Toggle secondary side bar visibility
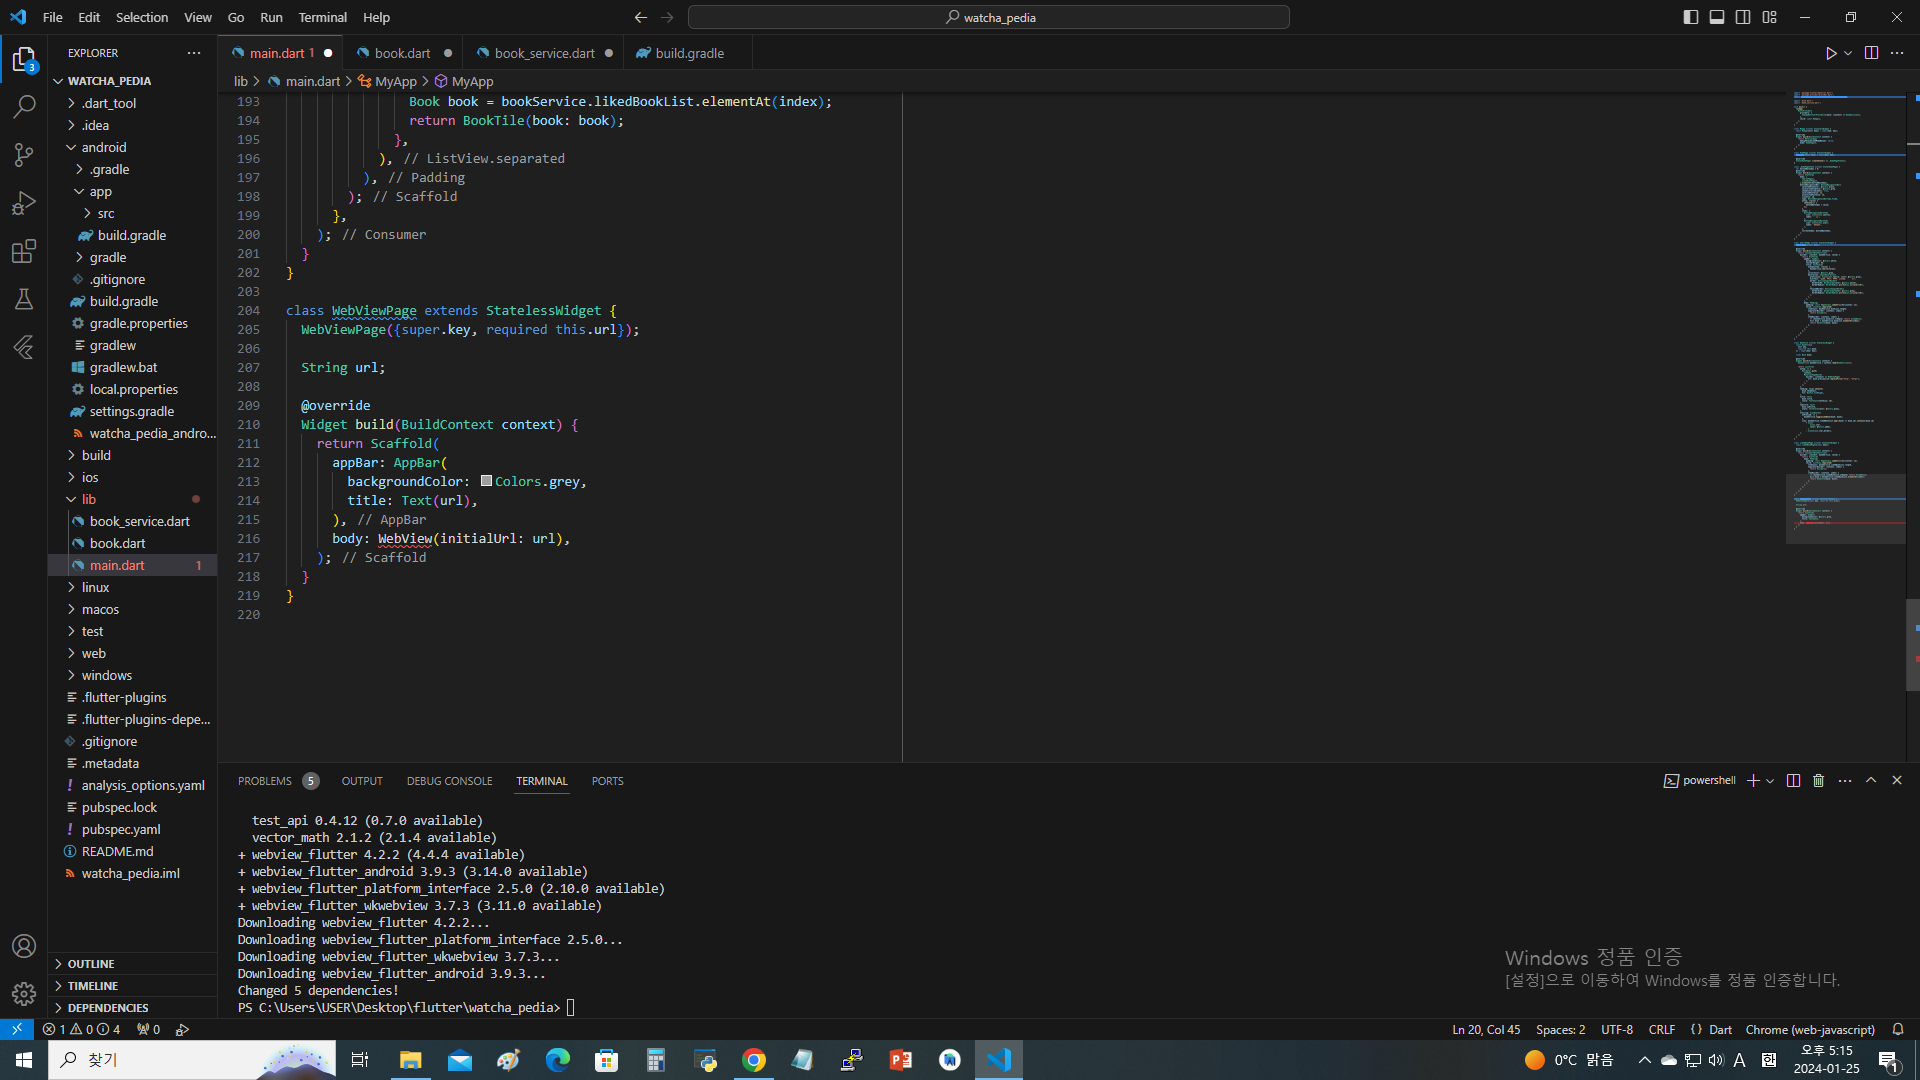Screen dimensions: 1920x1080 point(1743,17)
